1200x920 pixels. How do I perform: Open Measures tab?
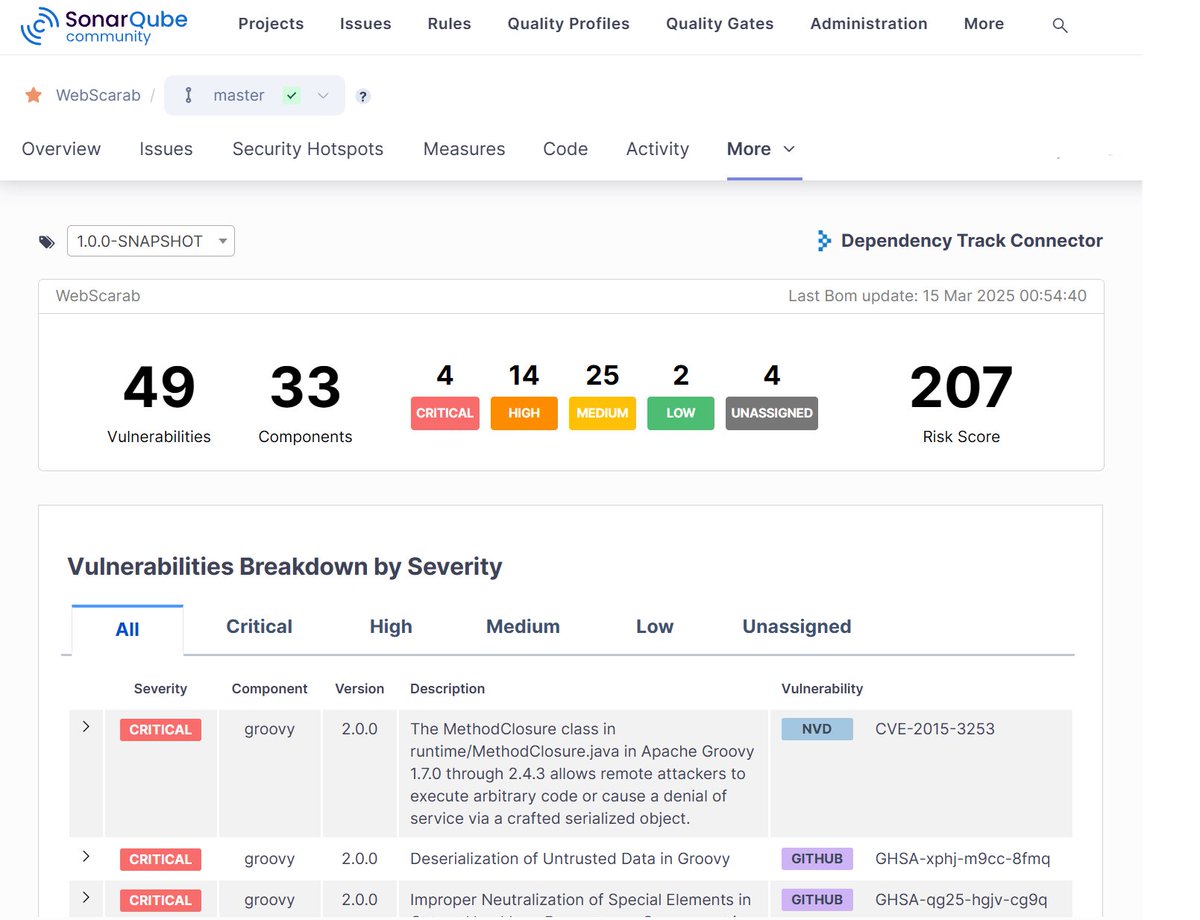pyautogui.click(x=464, y=149)
